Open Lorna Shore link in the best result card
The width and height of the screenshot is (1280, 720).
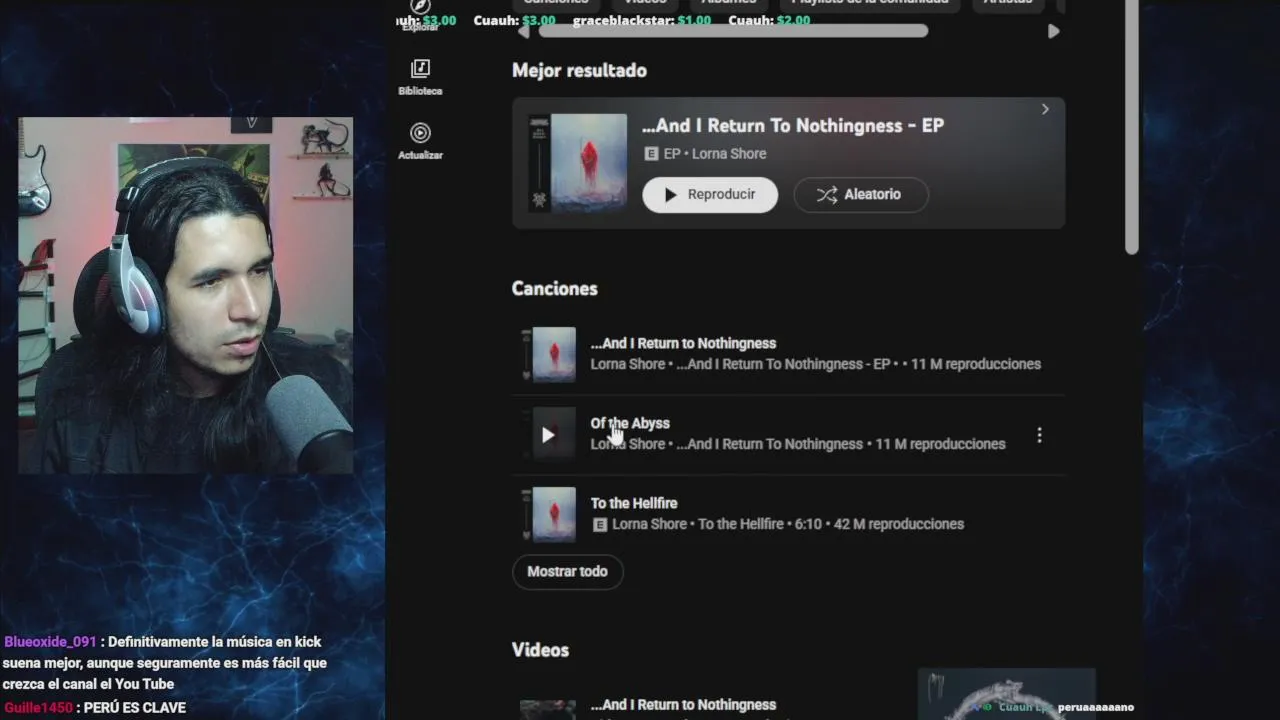[729, 153]
